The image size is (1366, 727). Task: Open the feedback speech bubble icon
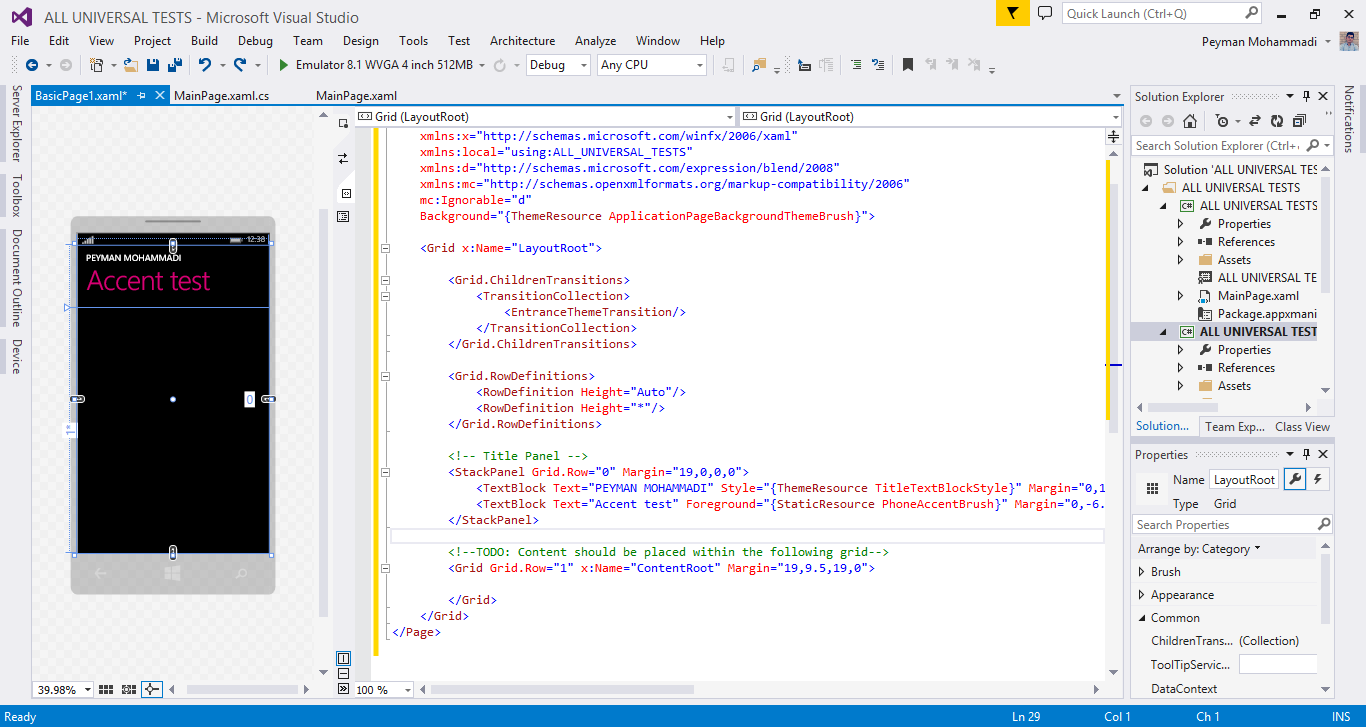1045,13
